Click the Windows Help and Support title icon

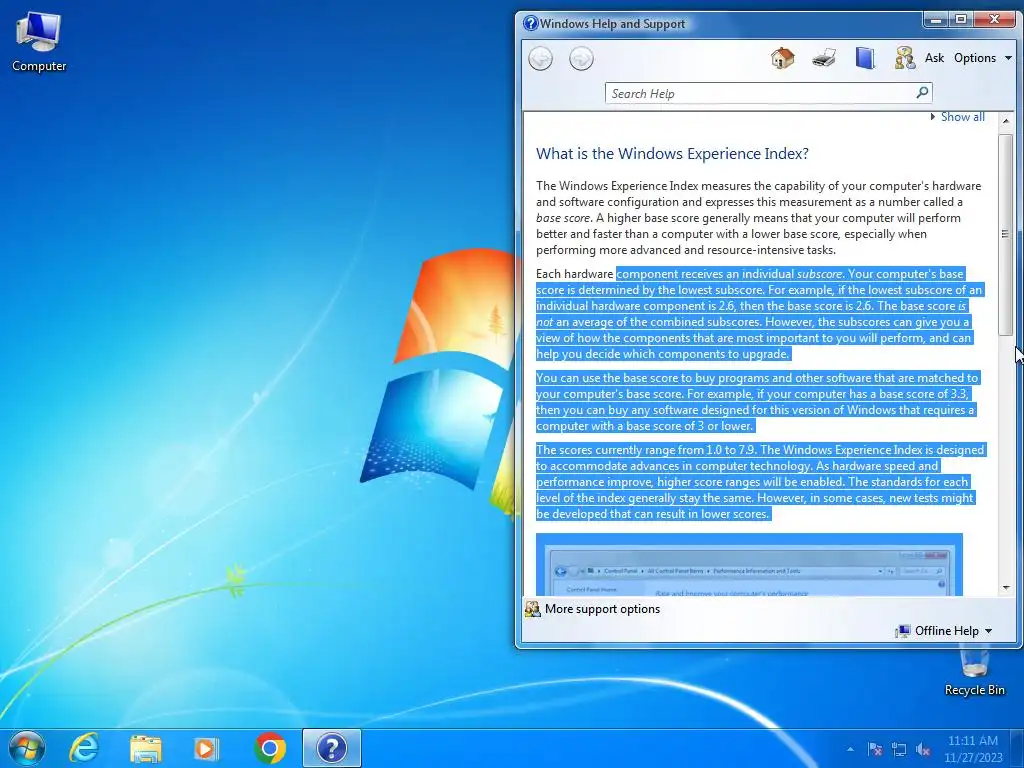point(530,24)
